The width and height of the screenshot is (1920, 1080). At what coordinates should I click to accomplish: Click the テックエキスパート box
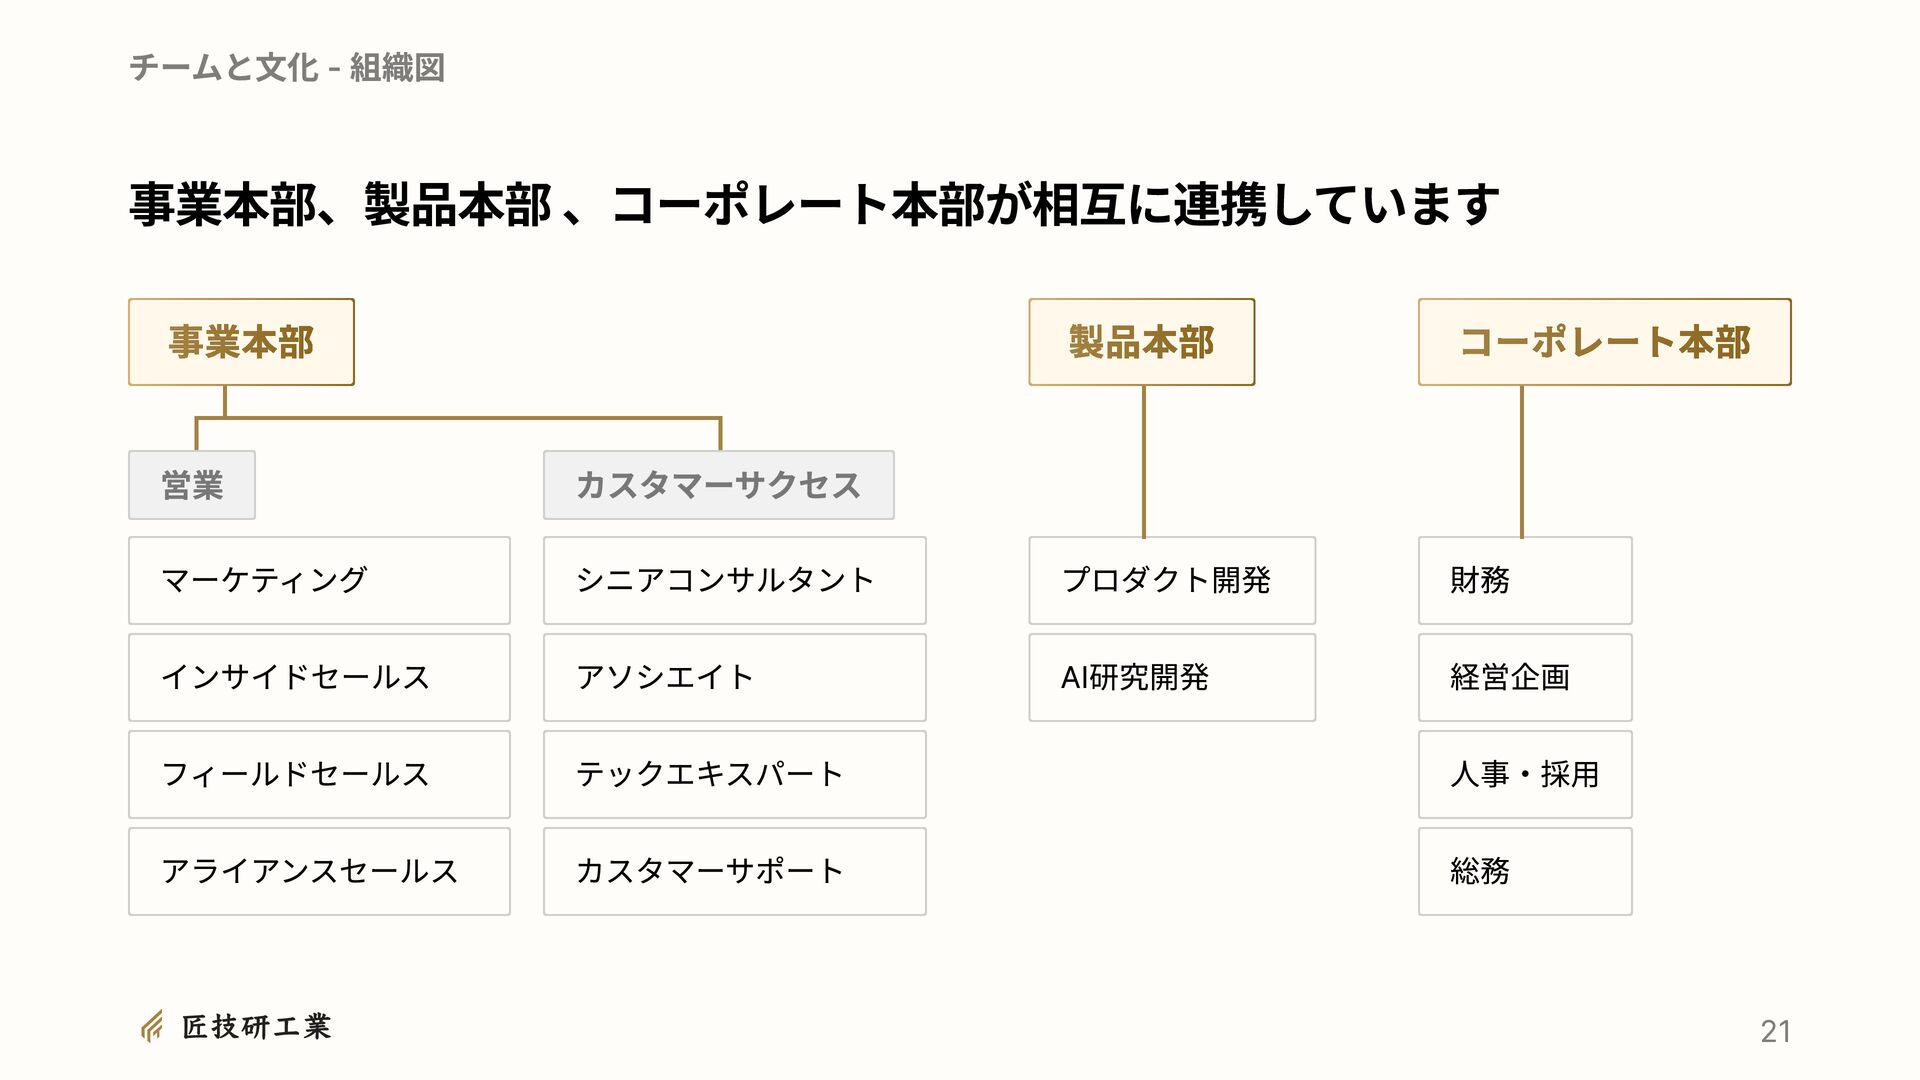coord(735,775)
